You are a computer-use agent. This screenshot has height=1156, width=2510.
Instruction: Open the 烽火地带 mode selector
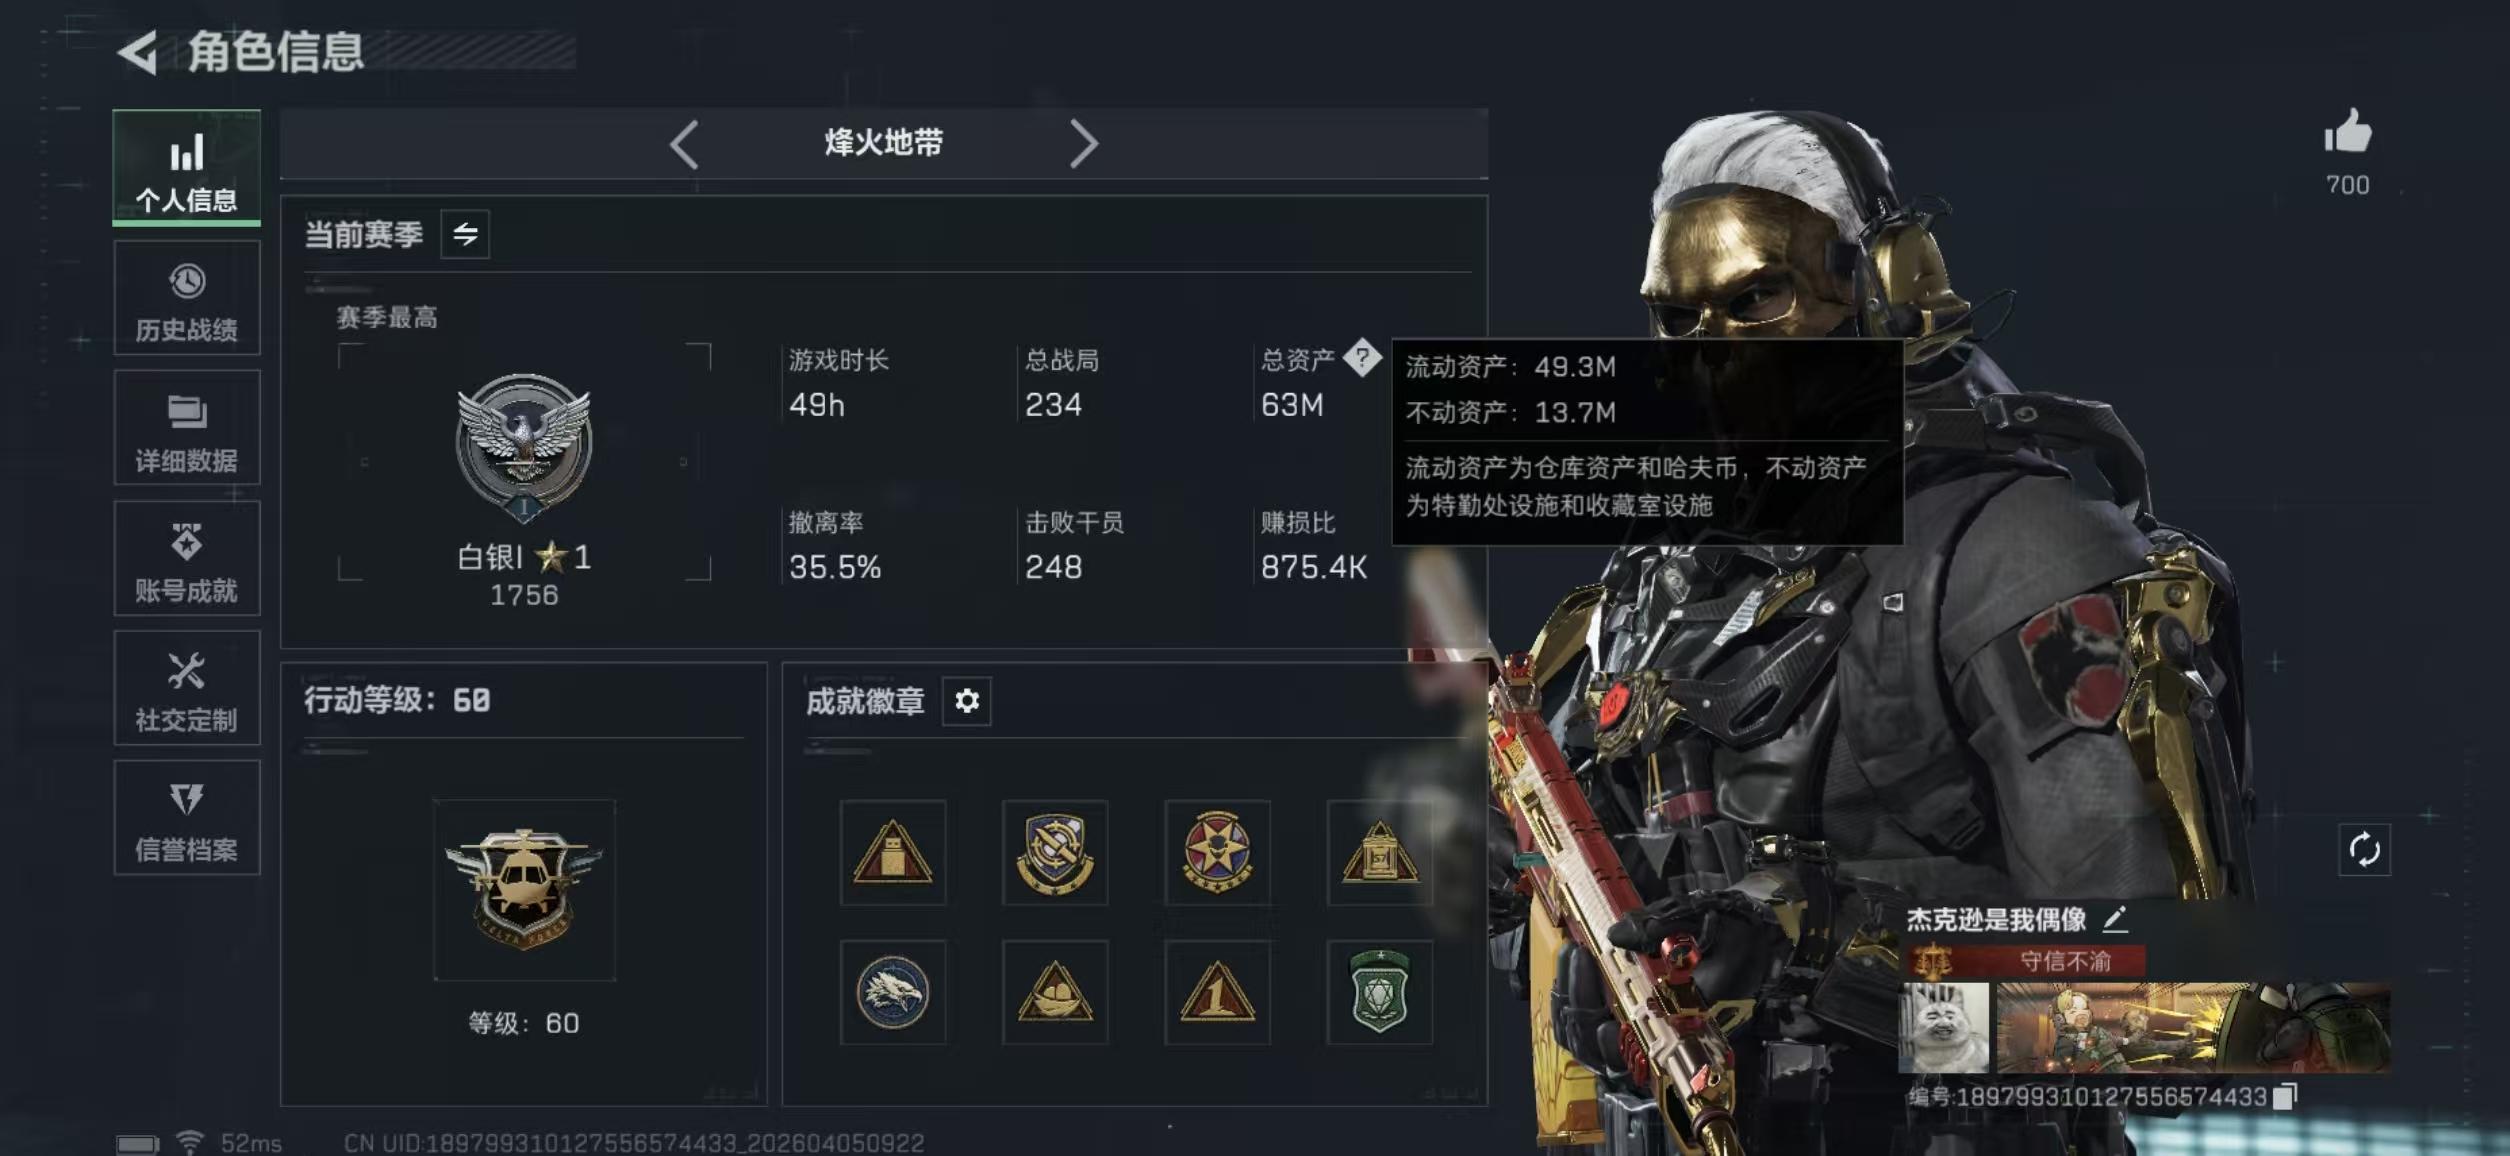click(884, 143)
